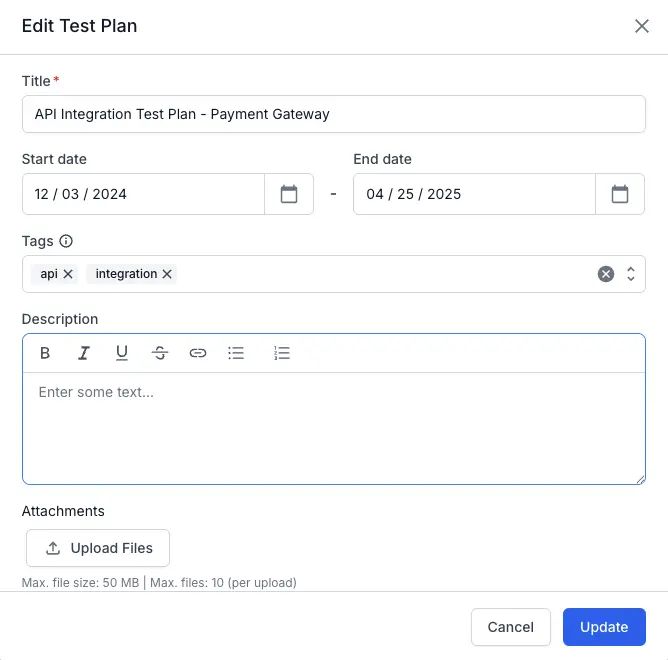Toggle bold formatting in the Description

click(45, 353)
